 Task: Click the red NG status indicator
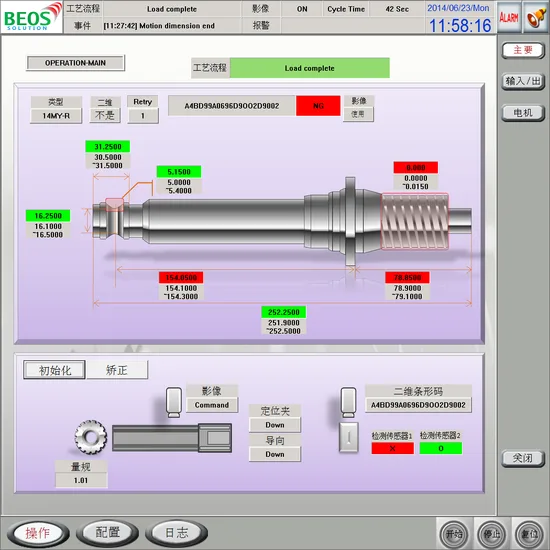(x=318, y=106)
